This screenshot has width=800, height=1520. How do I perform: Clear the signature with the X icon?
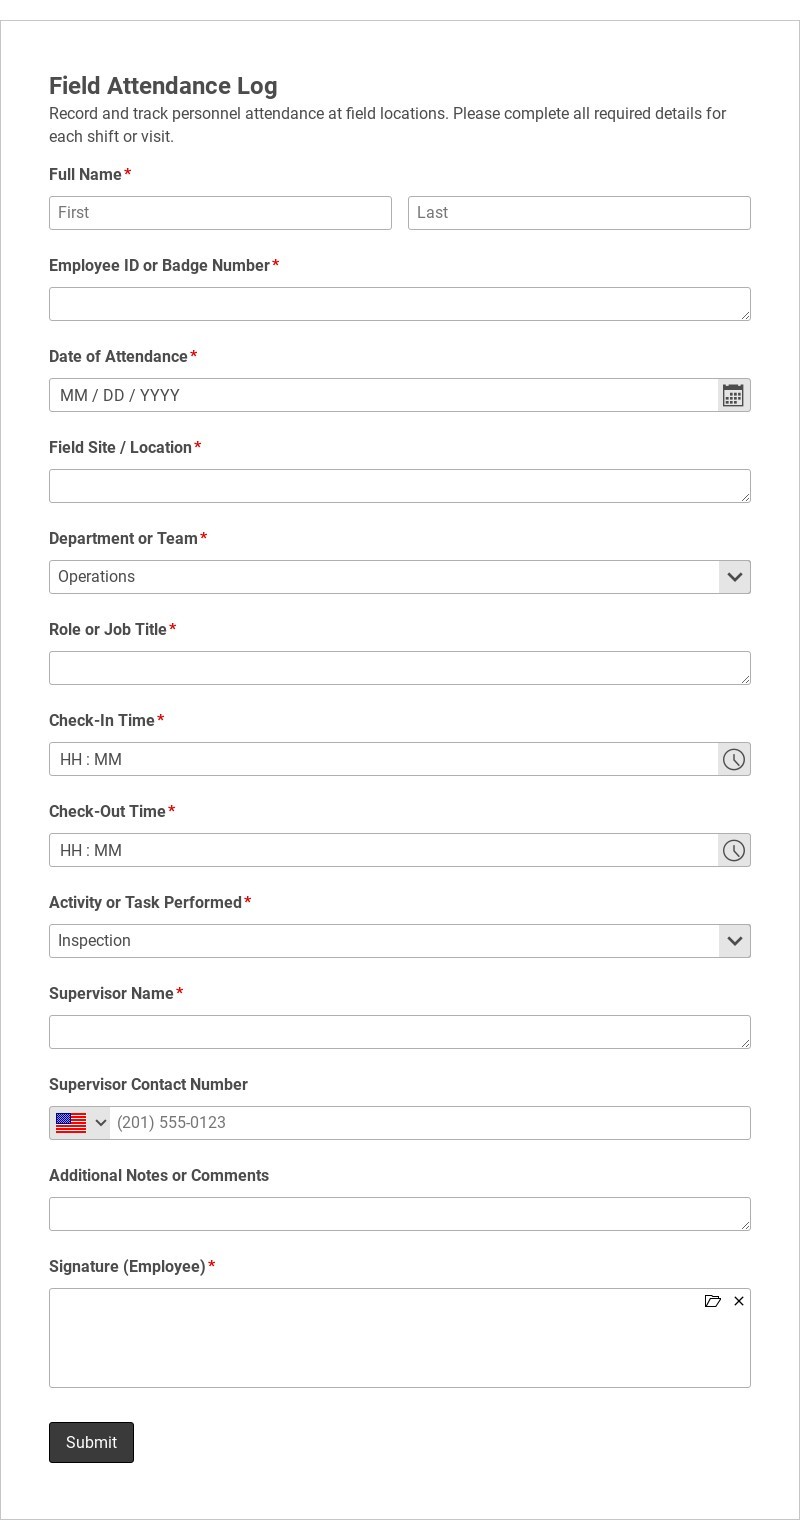pyautogui.click(x=739, y=1301)
